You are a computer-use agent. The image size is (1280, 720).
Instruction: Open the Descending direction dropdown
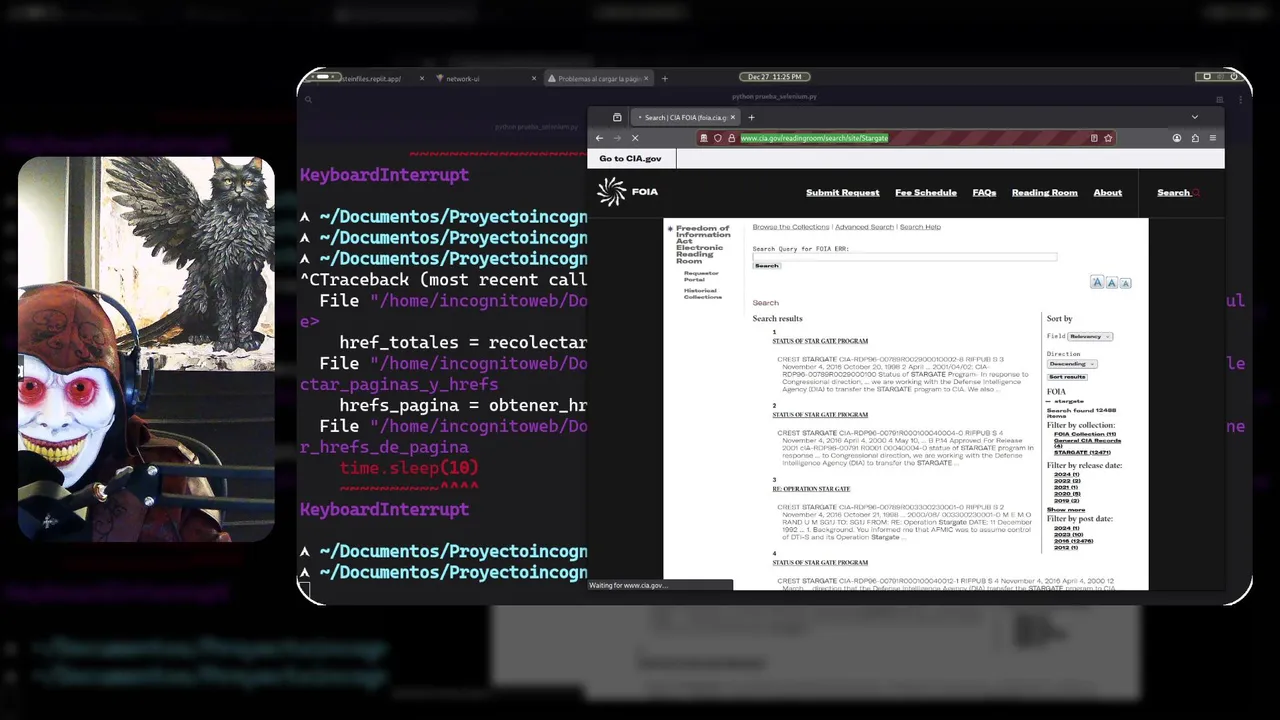[1072, 364]
